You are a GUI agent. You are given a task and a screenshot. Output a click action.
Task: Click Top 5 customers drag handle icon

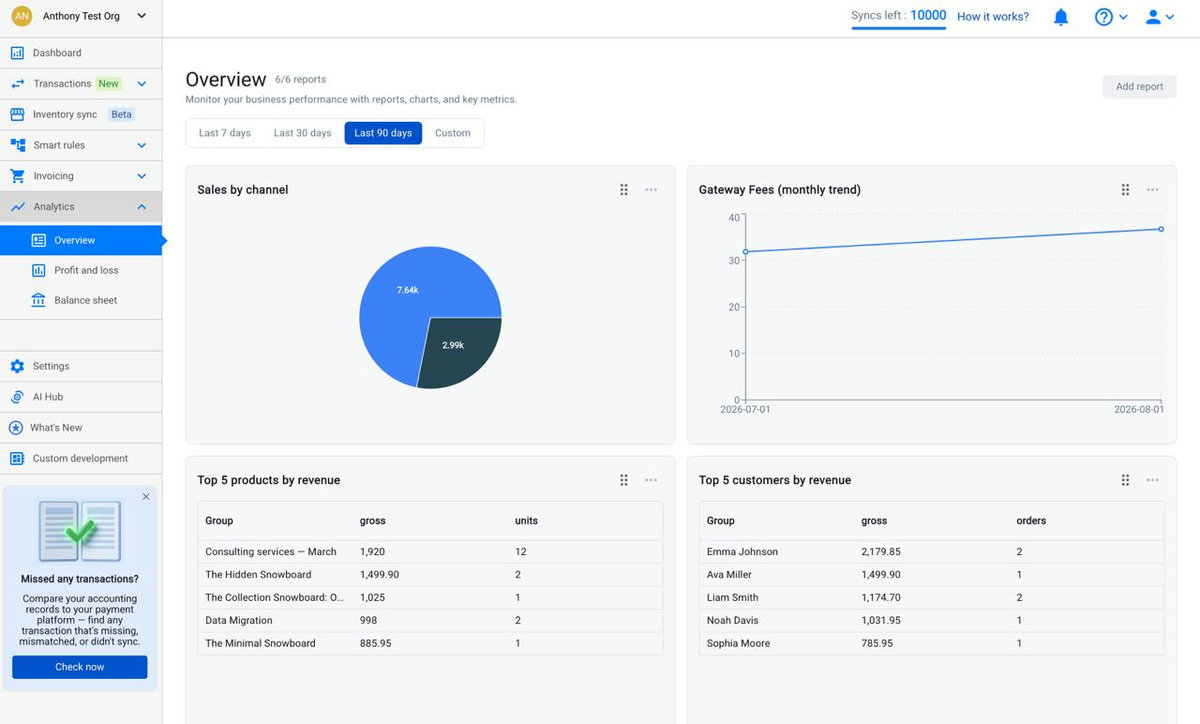point(1125,480)
